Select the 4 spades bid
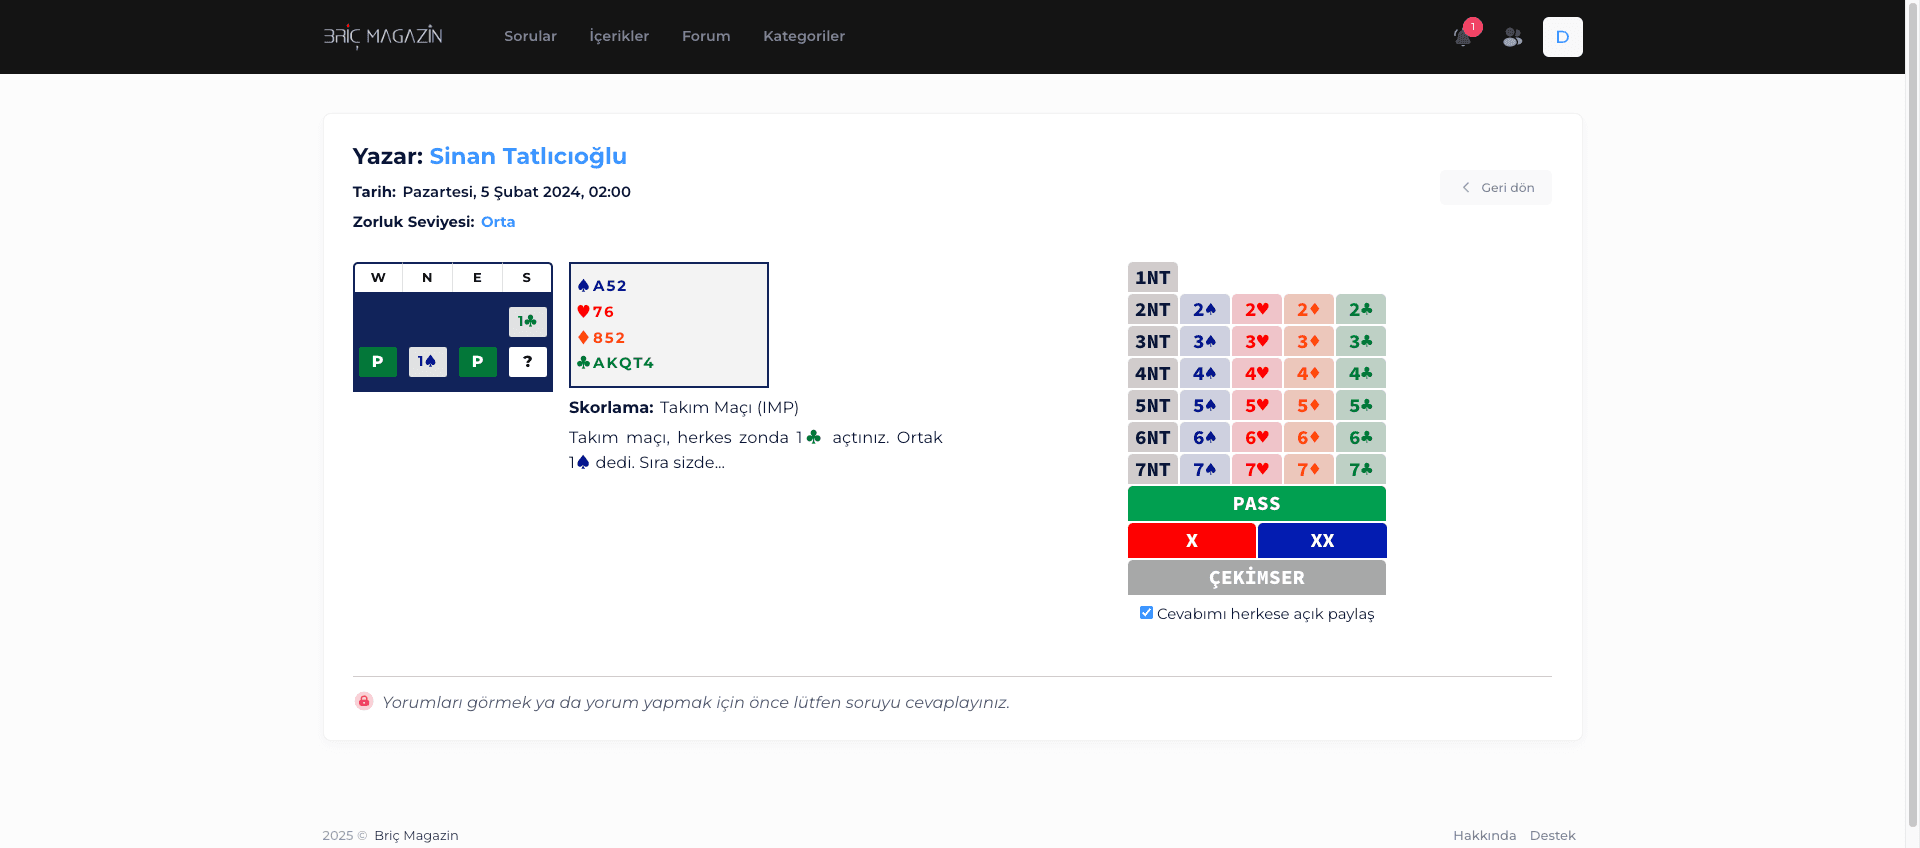This screenshot has height=848, width=1920. (x=1205, y=373)
